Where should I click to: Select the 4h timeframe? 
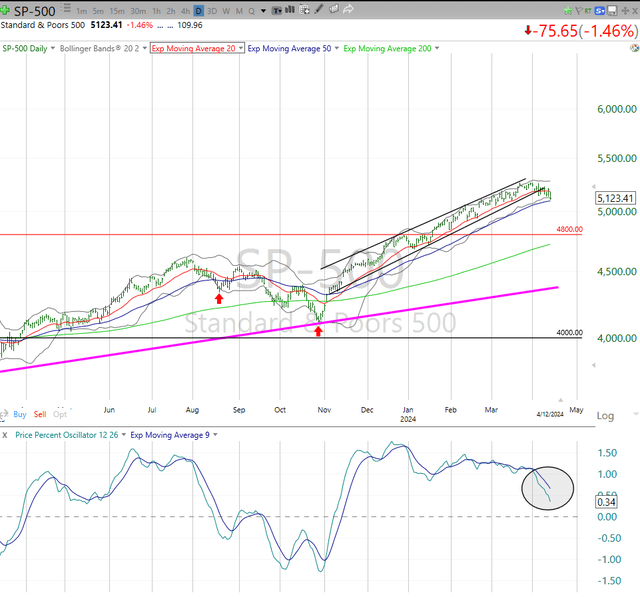(185, 11)
